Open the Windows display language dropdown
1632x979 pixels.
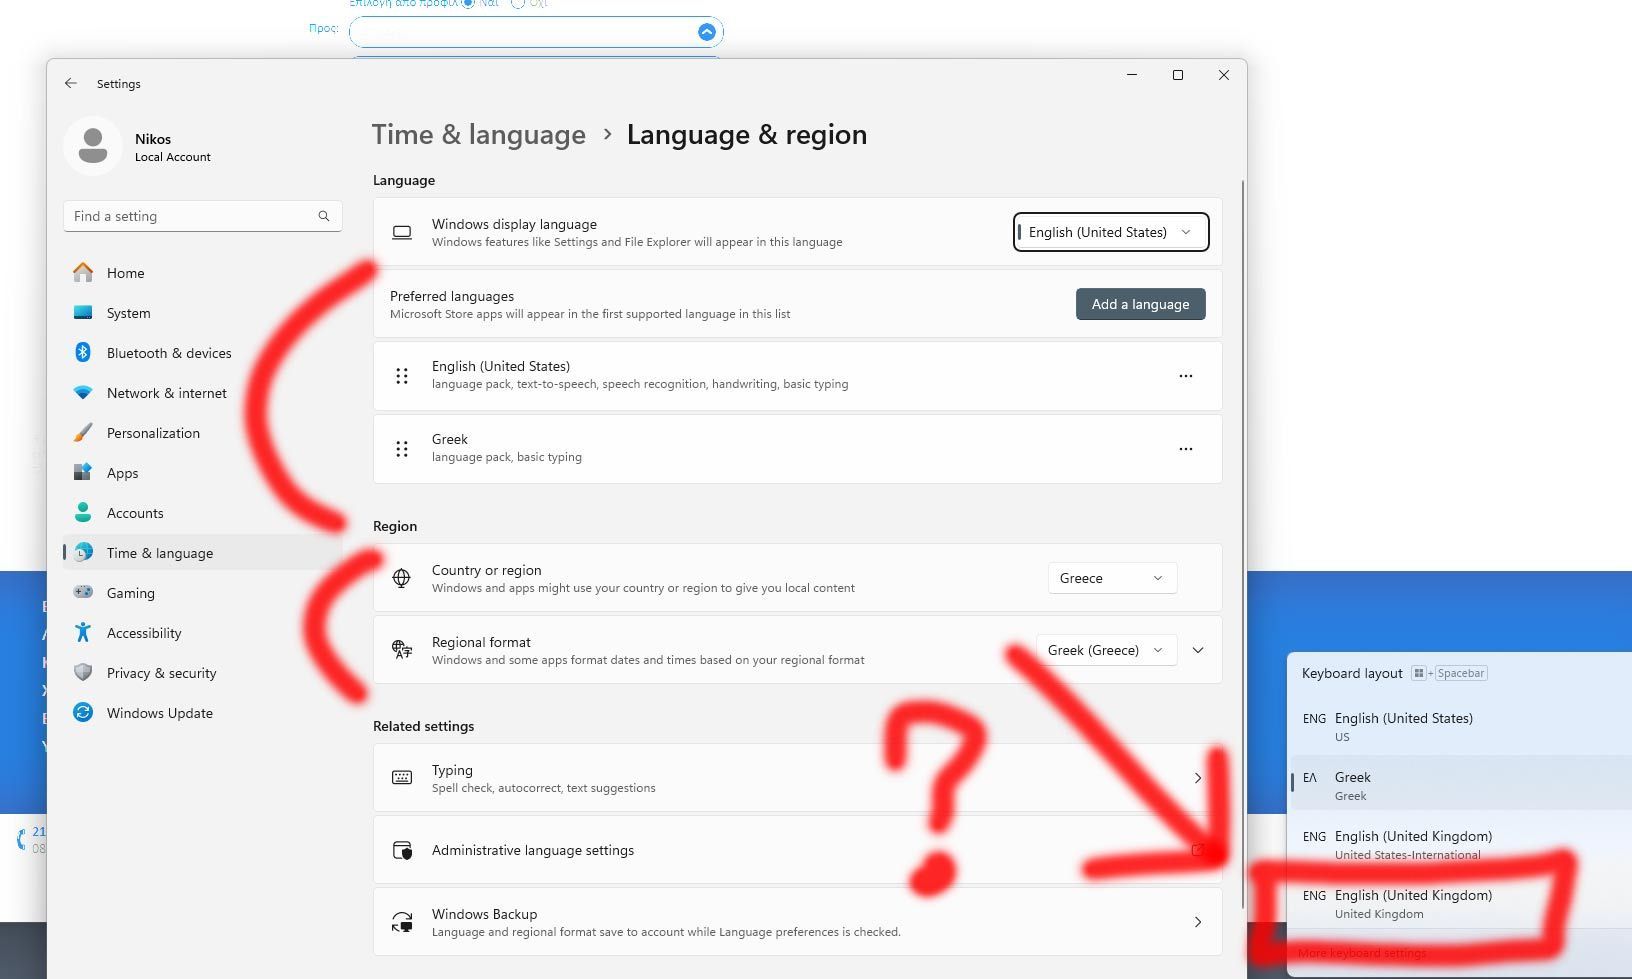pos(1110,232)
